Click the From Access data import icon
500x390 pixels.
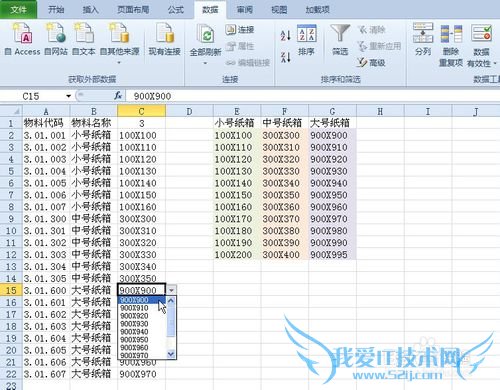(x=22, y=39)
